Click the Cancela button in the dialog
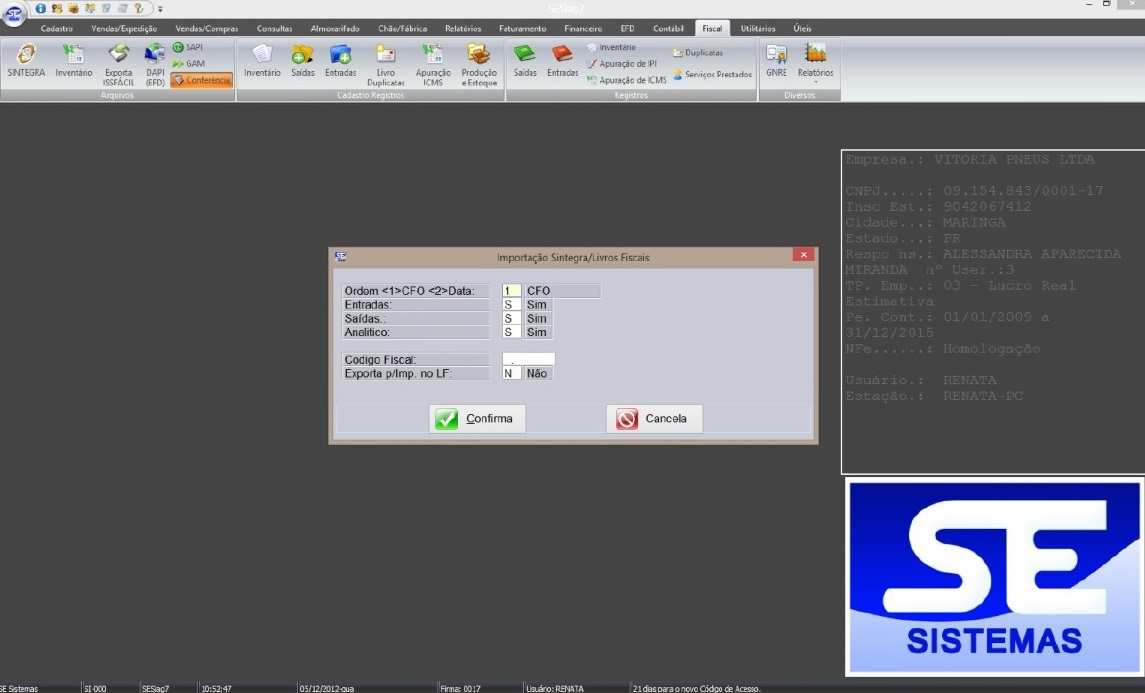 [654, 419]
